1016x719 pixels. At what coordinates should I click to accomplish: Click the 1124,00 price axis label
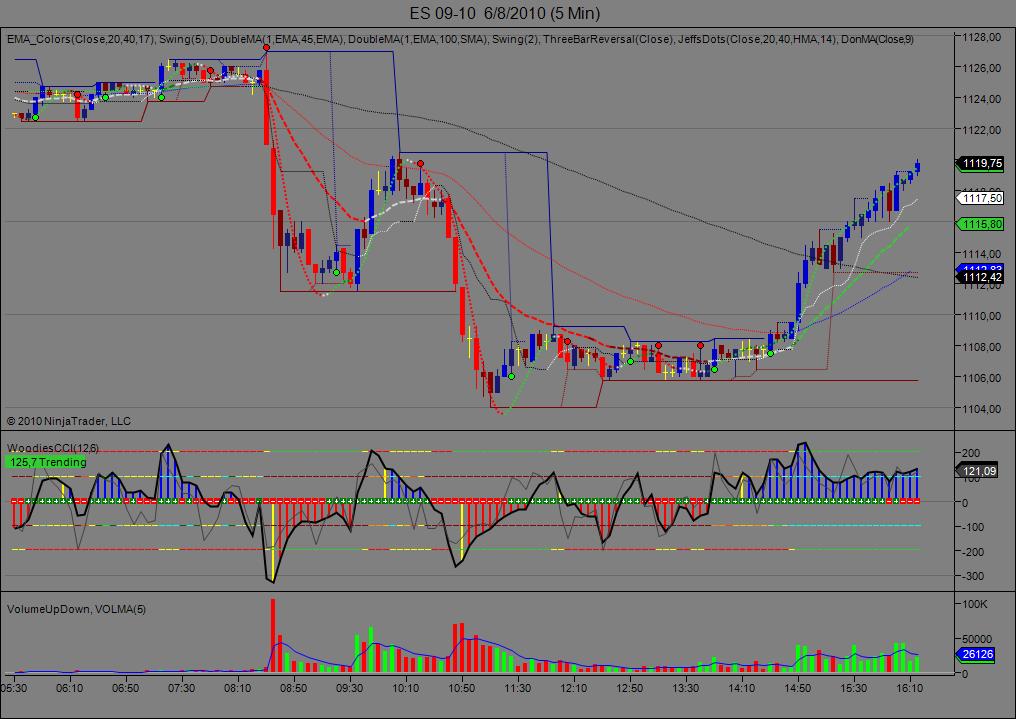pyautogui.click(x=982, y=99)
